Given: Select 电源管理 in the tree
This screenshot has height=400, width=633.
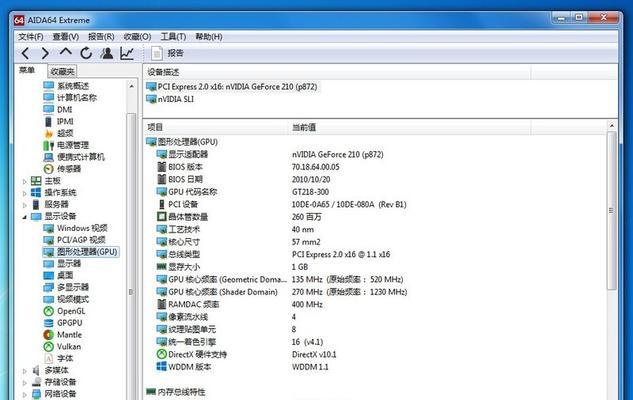Looking at the screenshot, I should click(x=66, y=145).
